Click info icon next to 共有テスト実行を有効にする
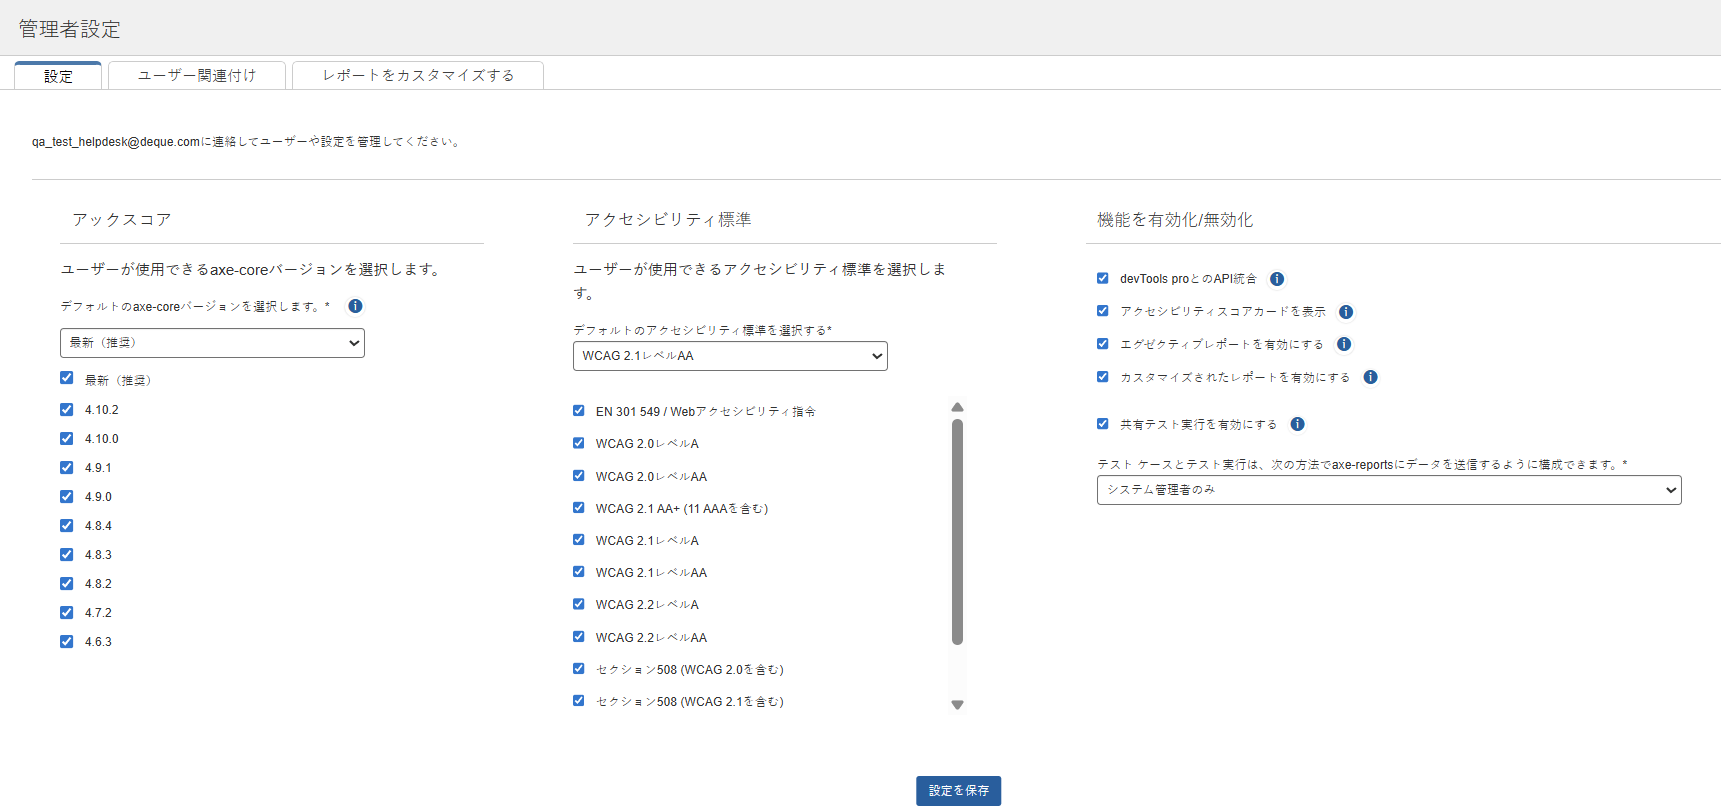Viewport: 1721px width, 806px height. [x=1297, y=424]
